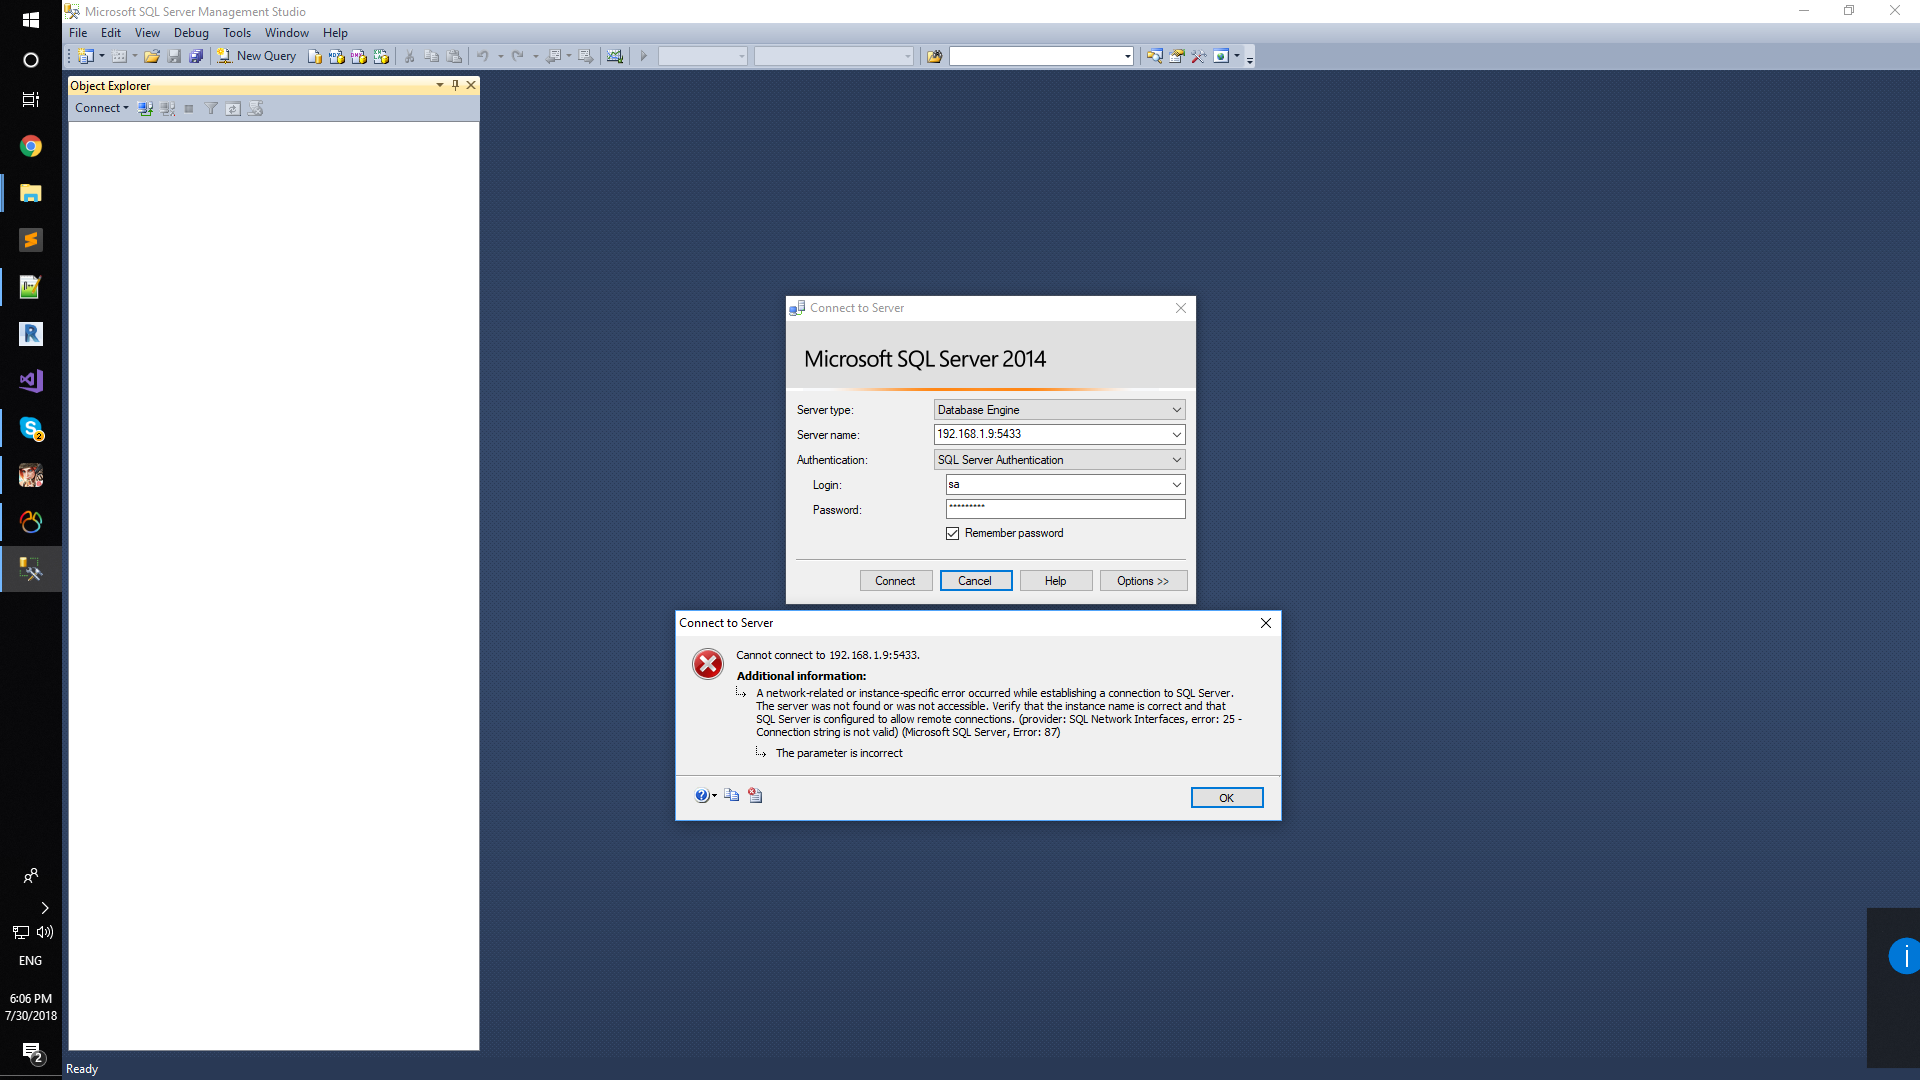Click the Refresh icon in Object Explorer
1920x1080 pixels.
pos(233,108)
